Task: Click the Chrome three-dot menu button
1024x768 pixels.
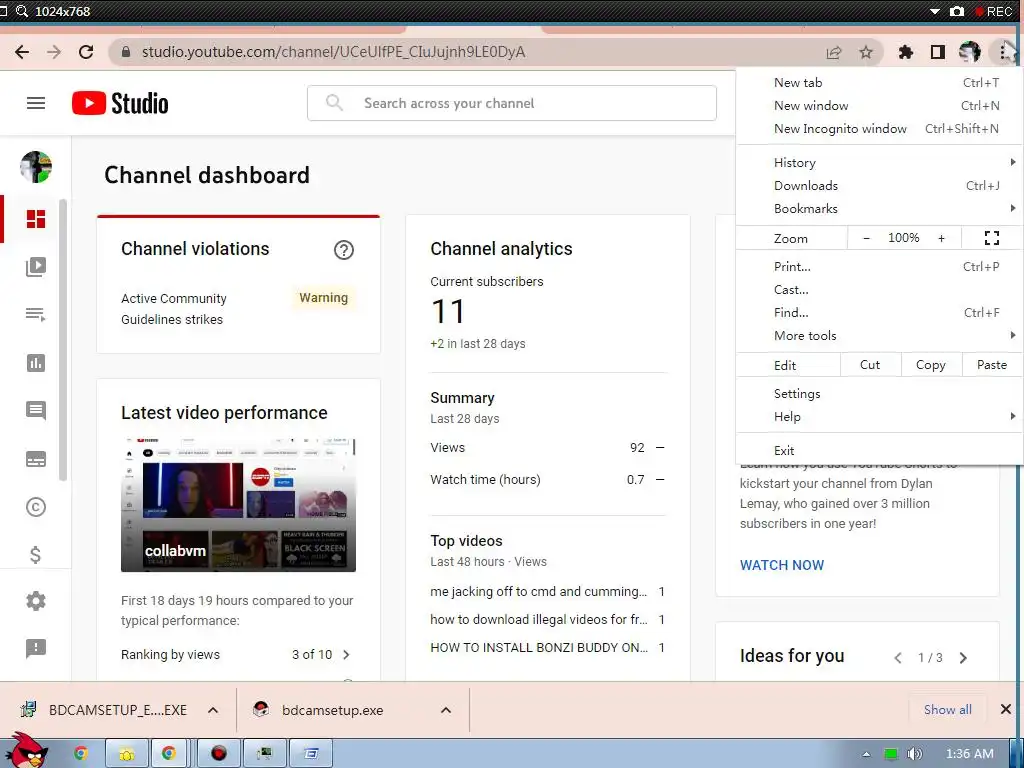Action: point(1004,52)
